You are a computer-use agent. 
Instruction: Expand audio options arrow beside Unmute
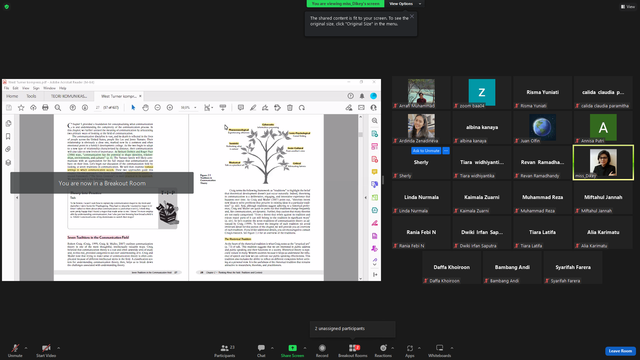point(26,348)
